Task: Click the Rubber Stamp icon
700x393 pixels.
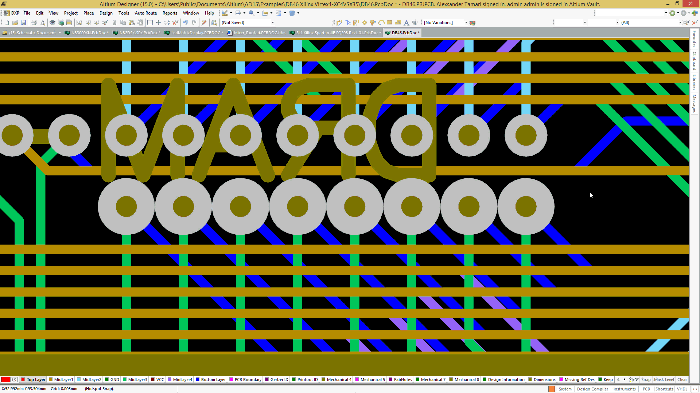Action: click(140, 22)
